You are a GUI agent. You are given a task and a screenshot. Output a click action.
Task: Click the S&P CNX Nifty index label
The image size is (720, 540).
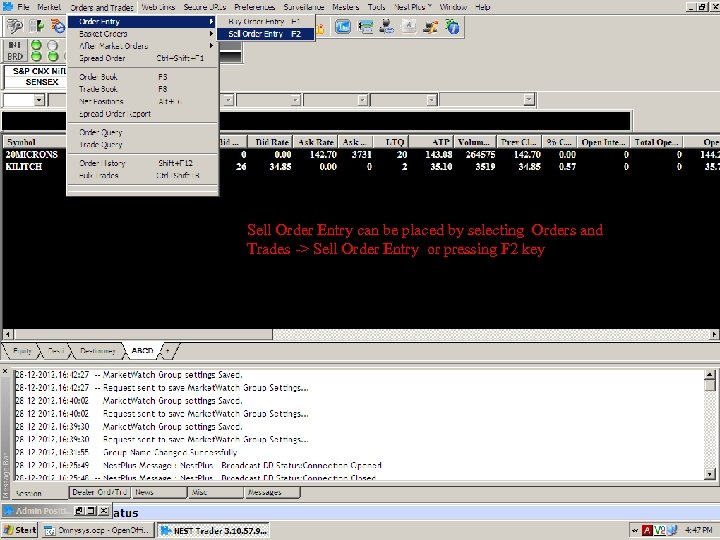pyautogui.click(x=39, y=71)
